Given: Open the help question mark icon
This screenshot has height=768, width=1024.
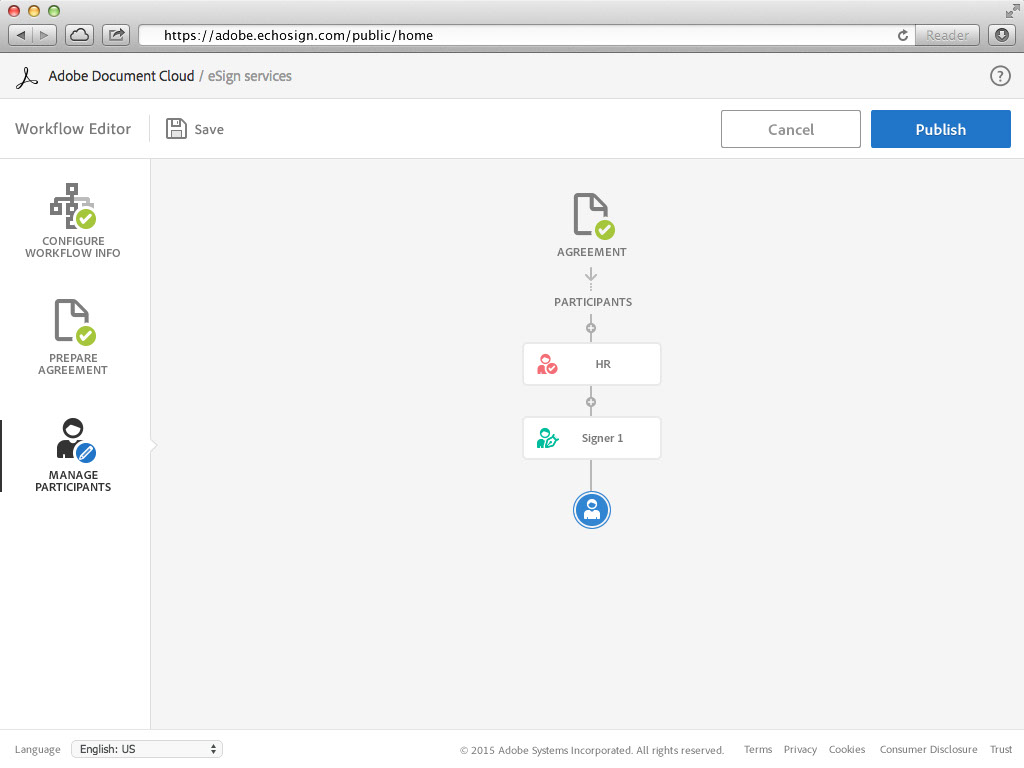Looking at the screenshot, I should coord(1000,76).
